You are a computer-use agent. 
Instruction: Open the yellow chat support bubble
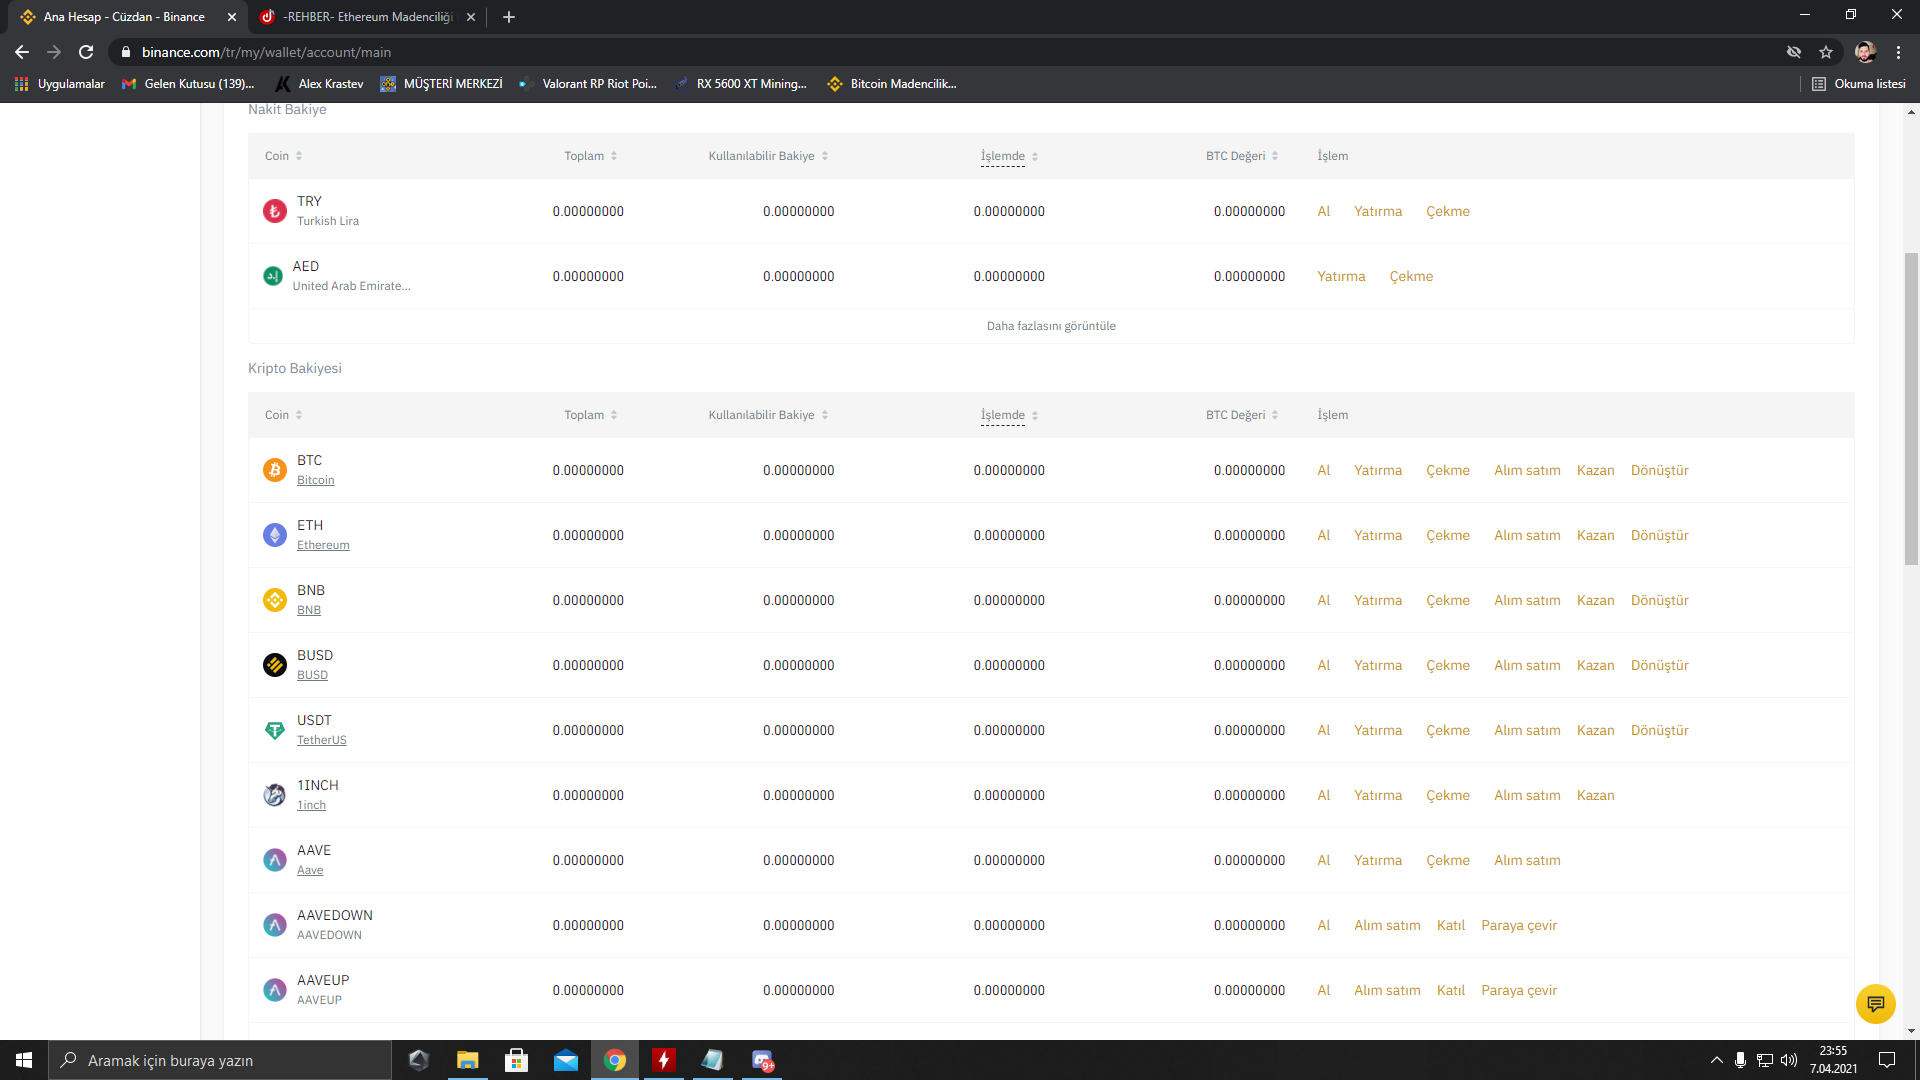point(1875,1003)
